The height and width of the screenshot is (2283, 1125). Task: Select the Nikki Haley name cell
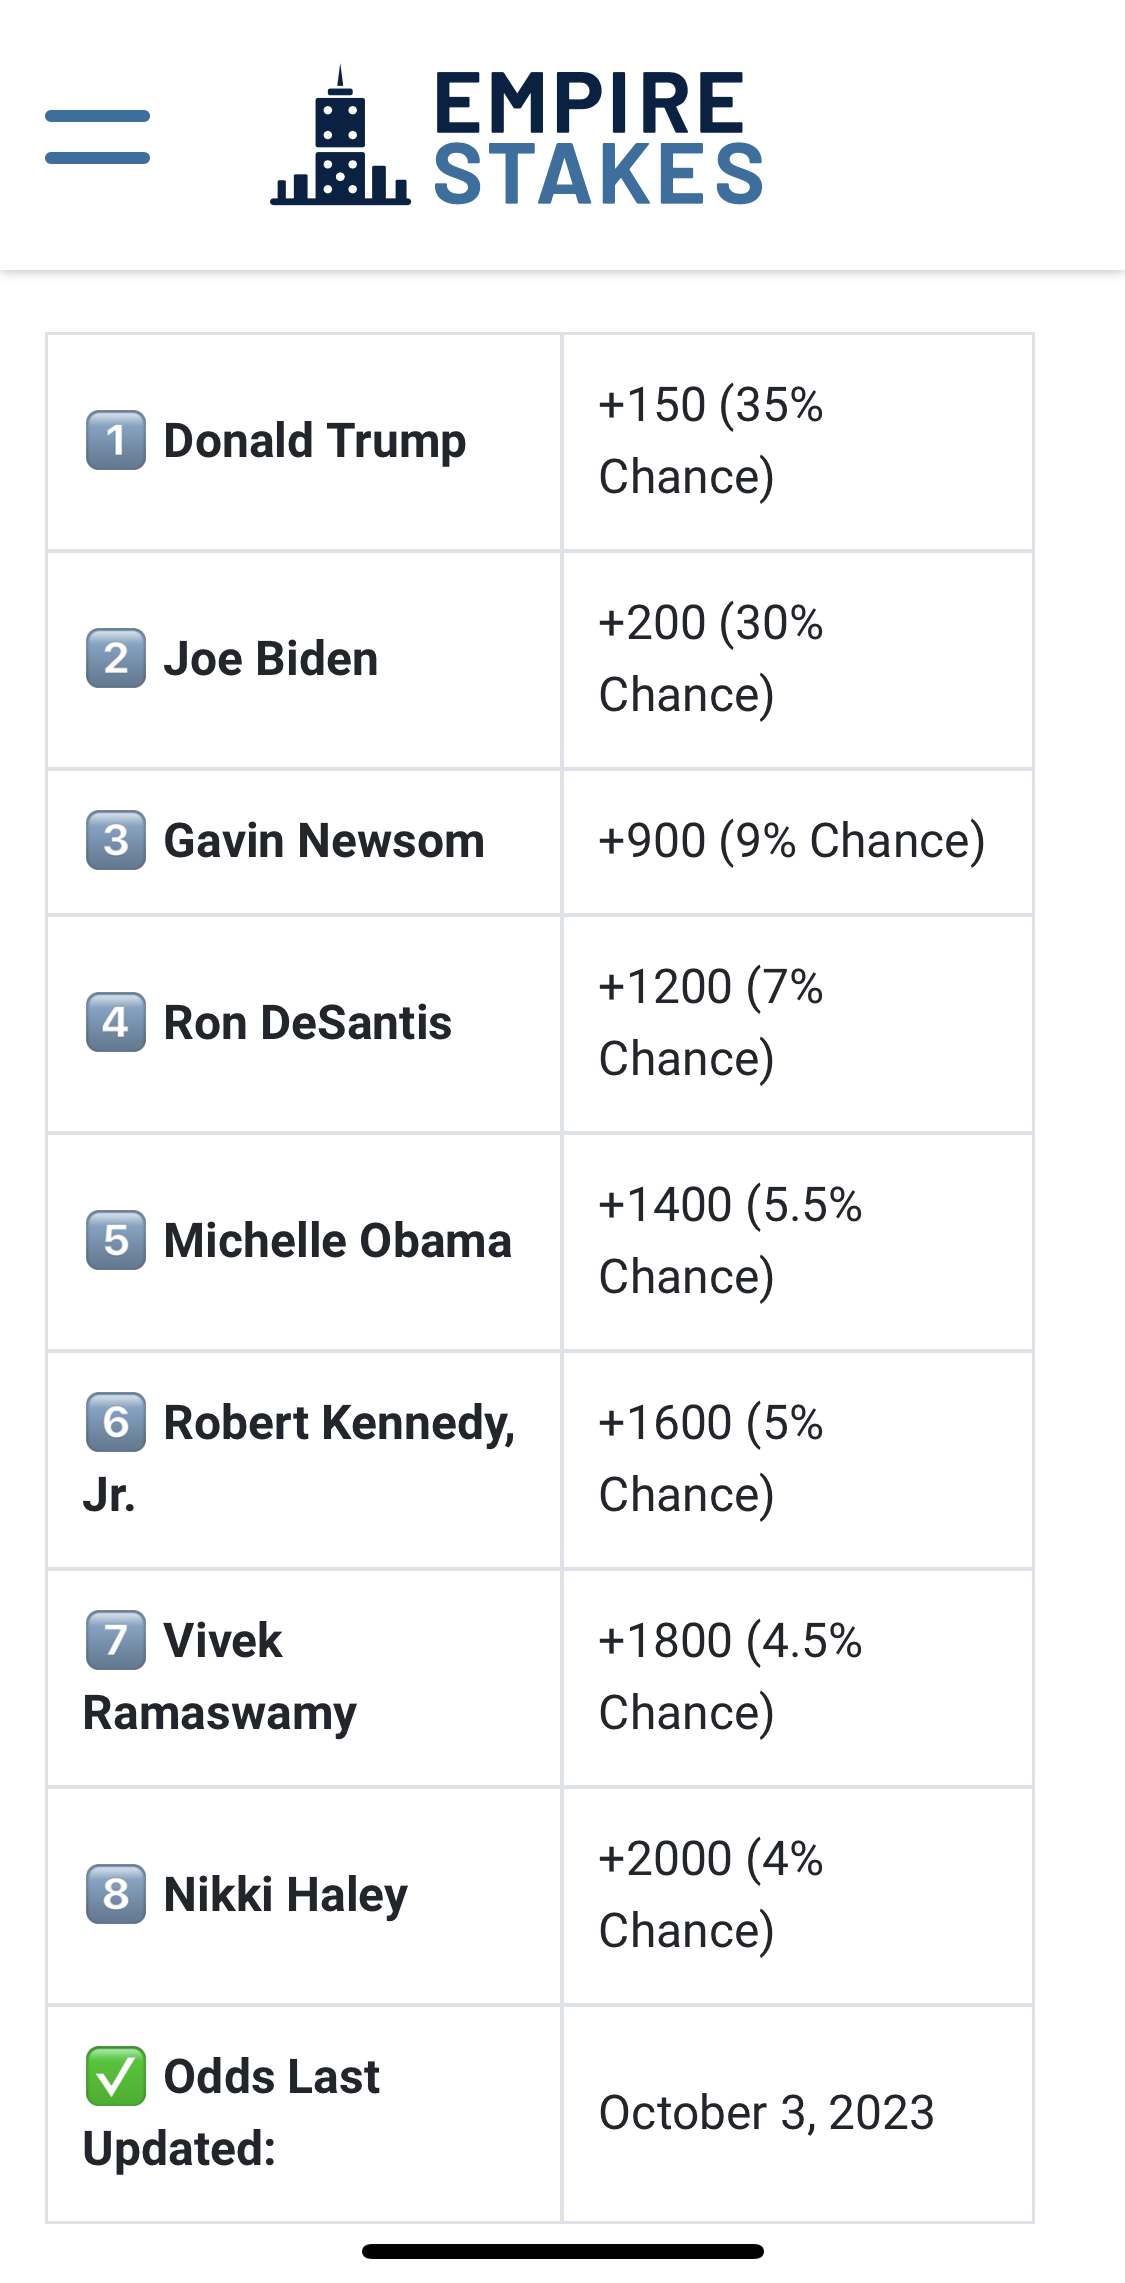point(304,1896)
